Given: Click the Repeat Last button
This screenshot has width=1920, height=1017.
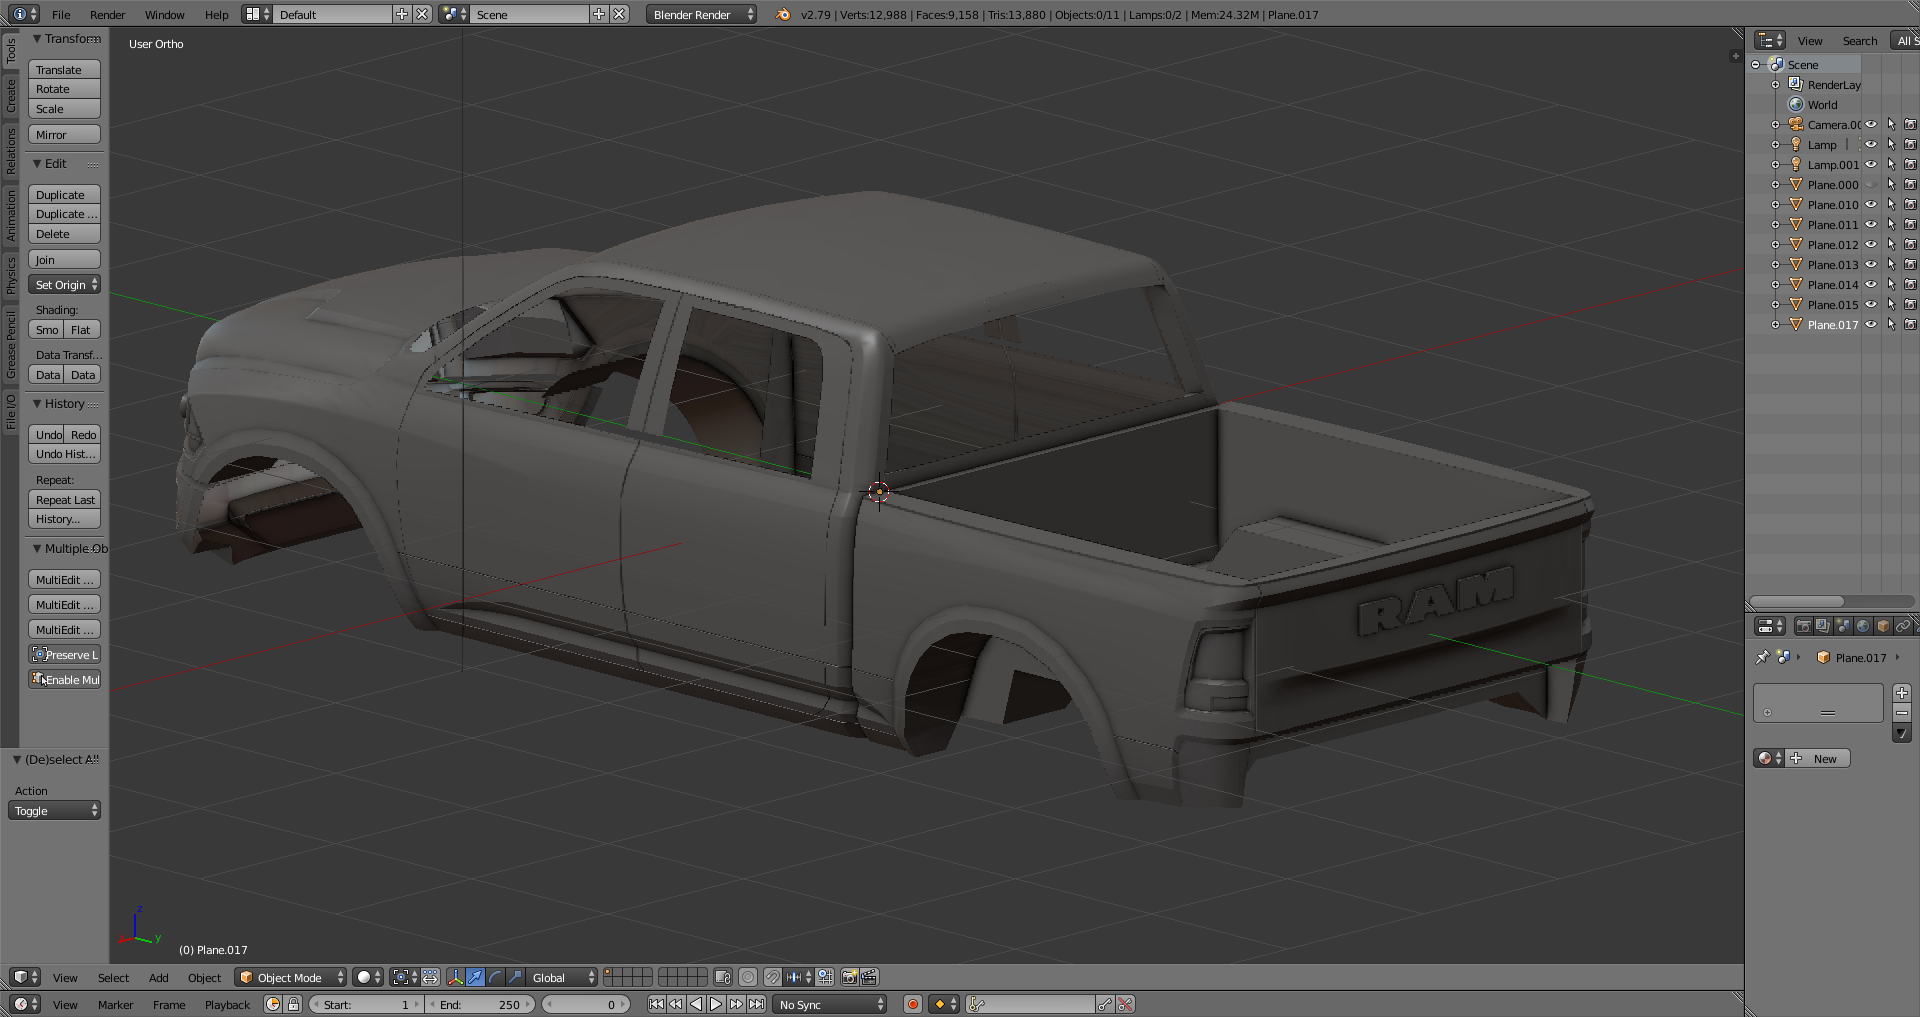Looking at the screenshot, I should tap(65, 499).
